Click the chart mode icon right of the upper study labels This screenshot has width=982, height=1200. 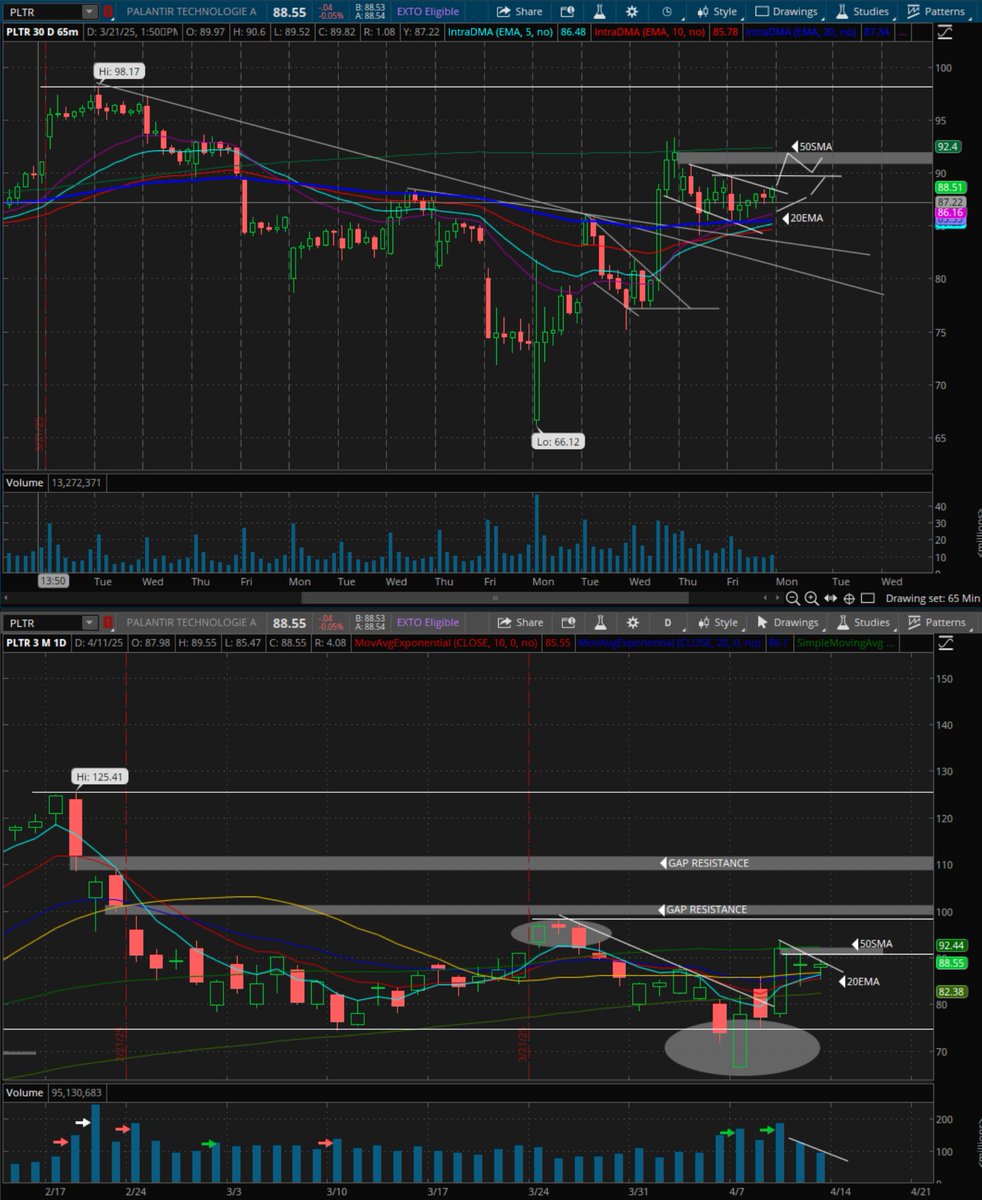point(946,32)
